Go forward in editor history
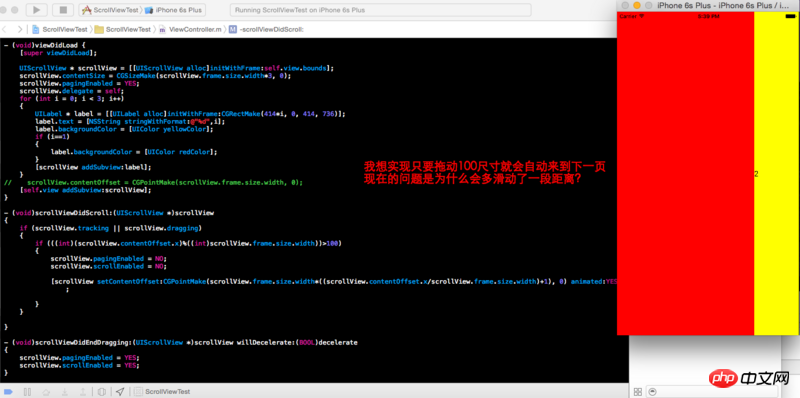This screenshot has height=398, width=800. pyautogui.click(x=20, y=30)
